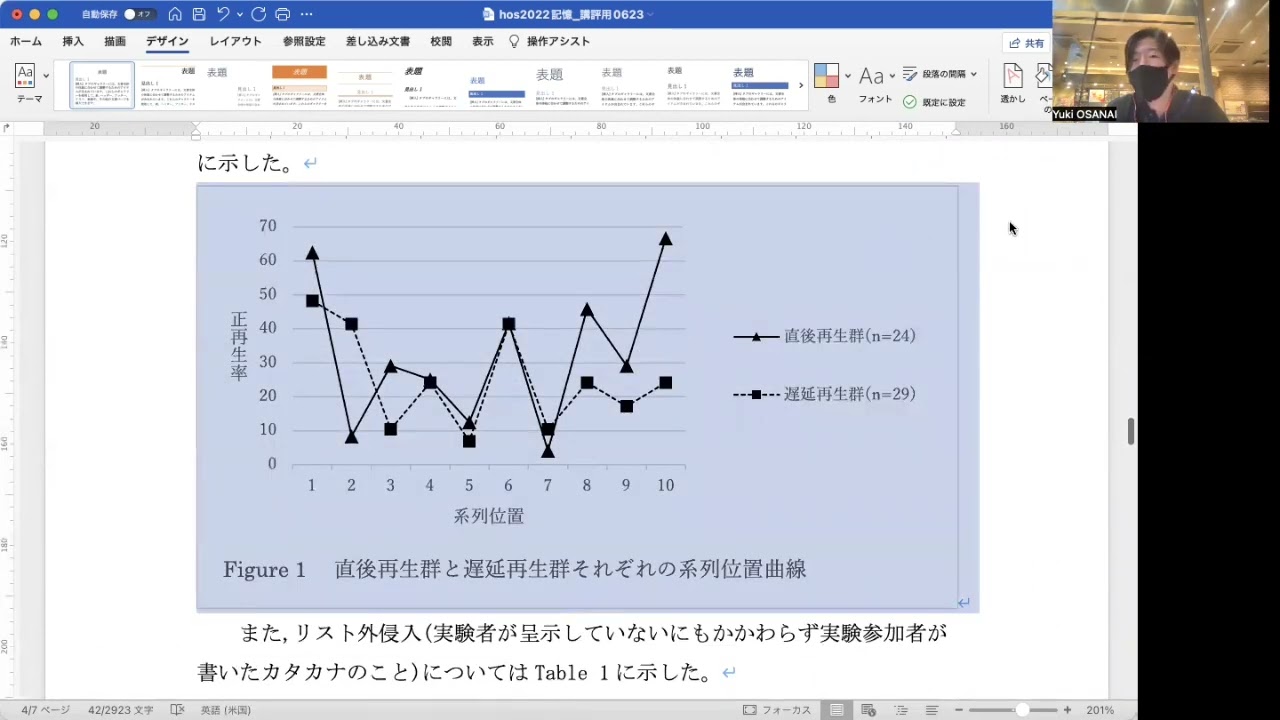
Task: Redo with the circular arrow icon
Action: coord(258,14)
